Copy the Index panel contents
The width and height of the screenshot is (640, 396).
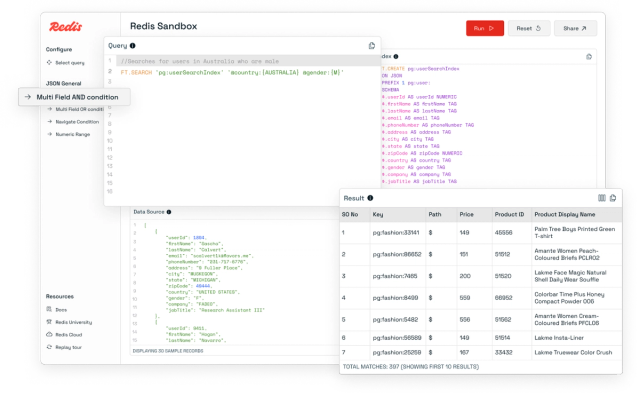589,57
